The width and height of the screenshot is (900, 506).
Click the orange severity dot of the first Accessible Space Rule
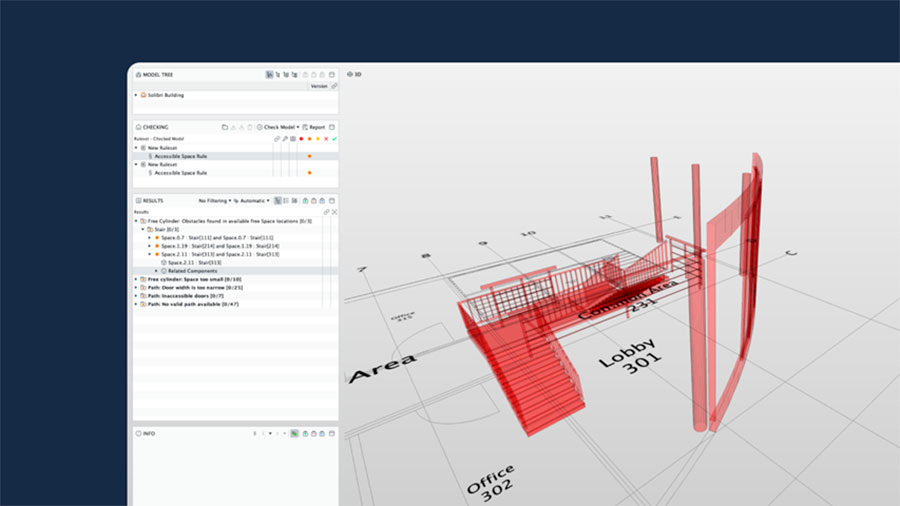[x=309, y=156]
